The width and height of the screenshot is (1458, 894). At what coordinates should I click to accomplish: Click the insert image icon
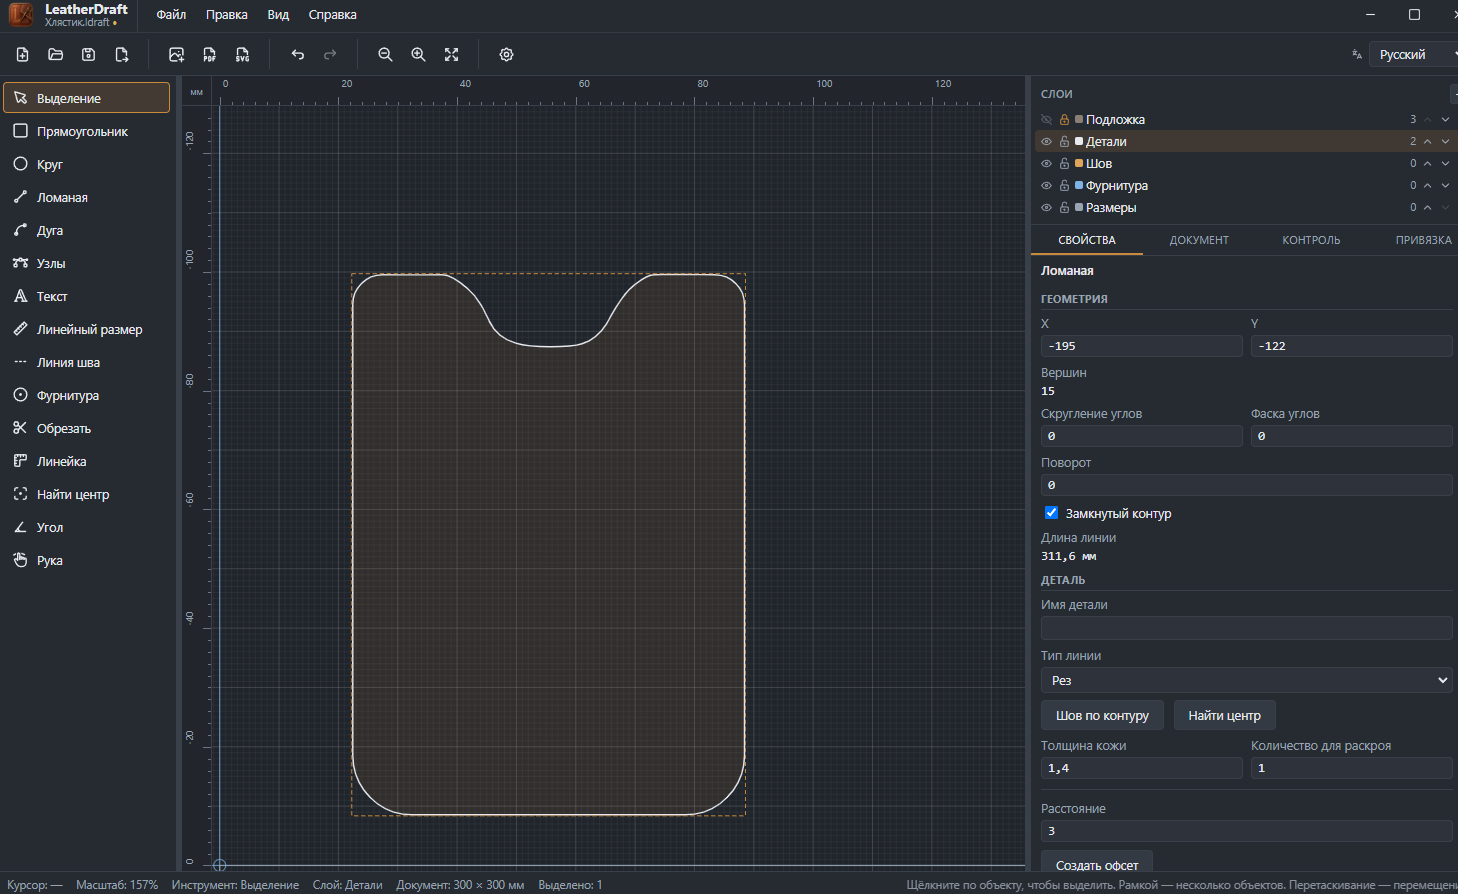177,55
